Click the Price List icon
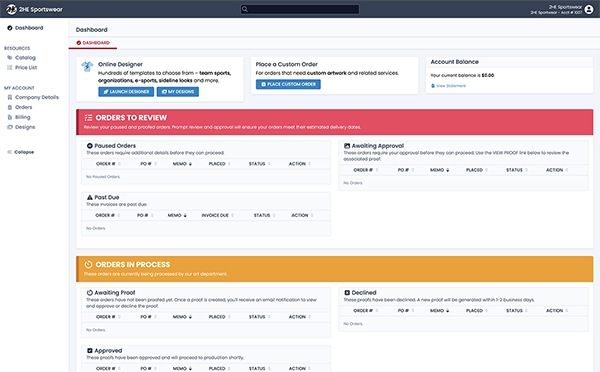This screenshot has width=600, height=372. [10, 68]
